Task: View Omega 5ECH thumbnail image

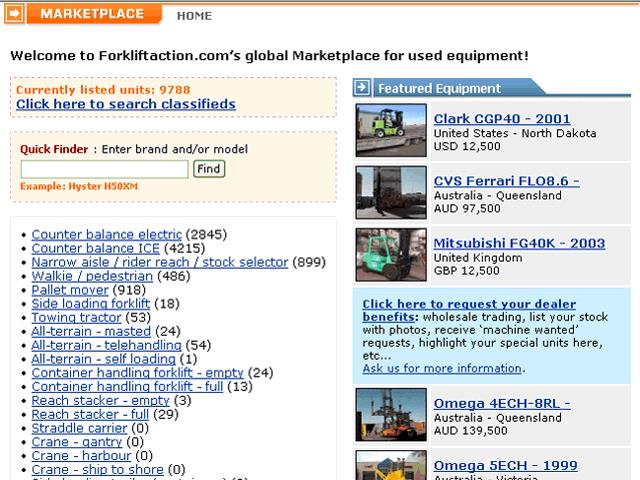Action: click(391, 465)
